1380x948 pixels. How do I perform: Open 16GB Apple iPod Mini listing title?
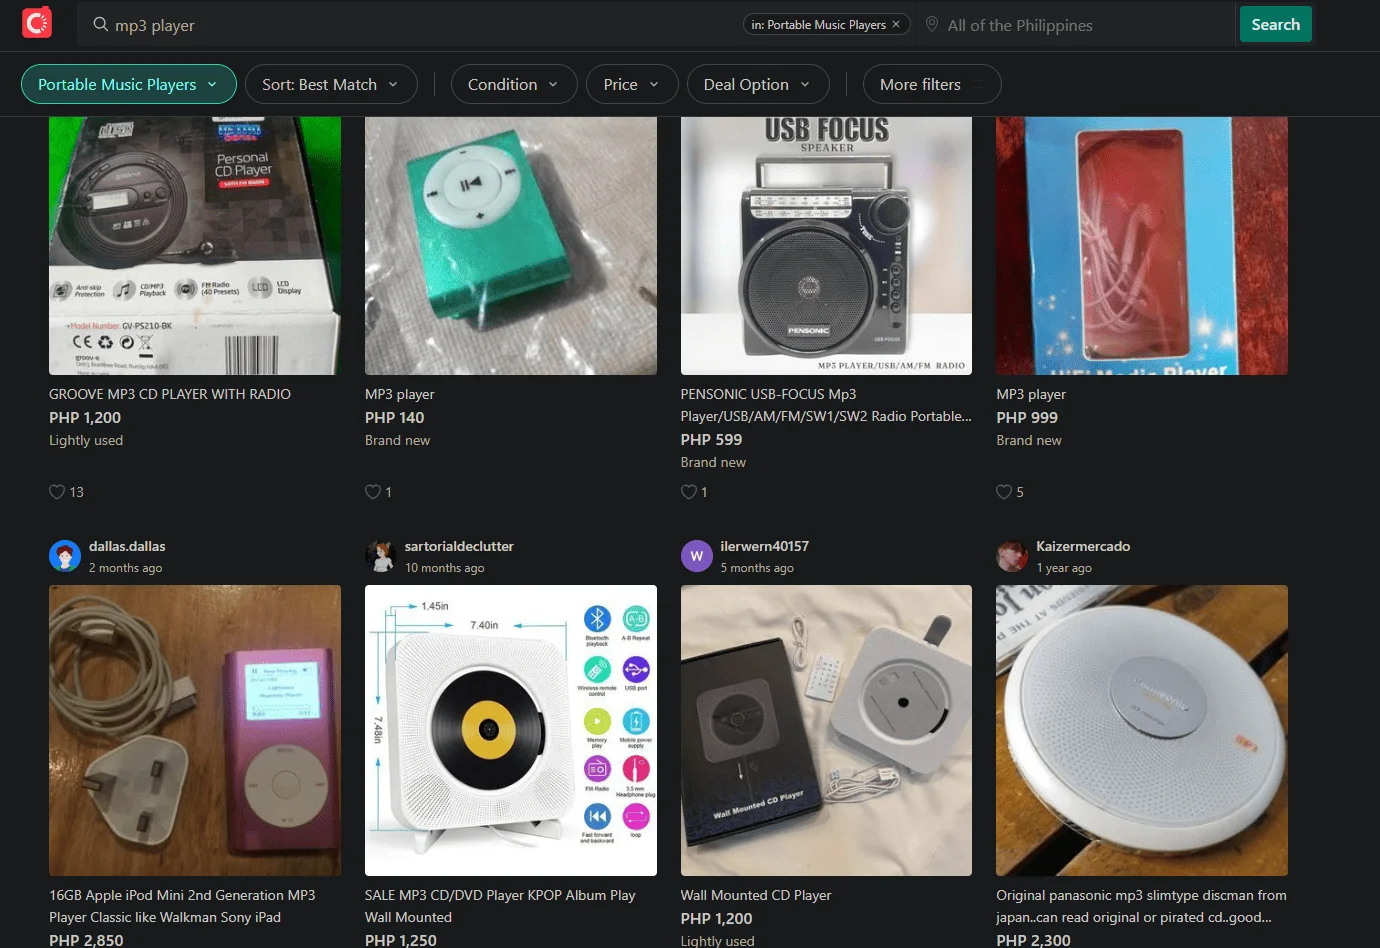[x=182, y=906]
